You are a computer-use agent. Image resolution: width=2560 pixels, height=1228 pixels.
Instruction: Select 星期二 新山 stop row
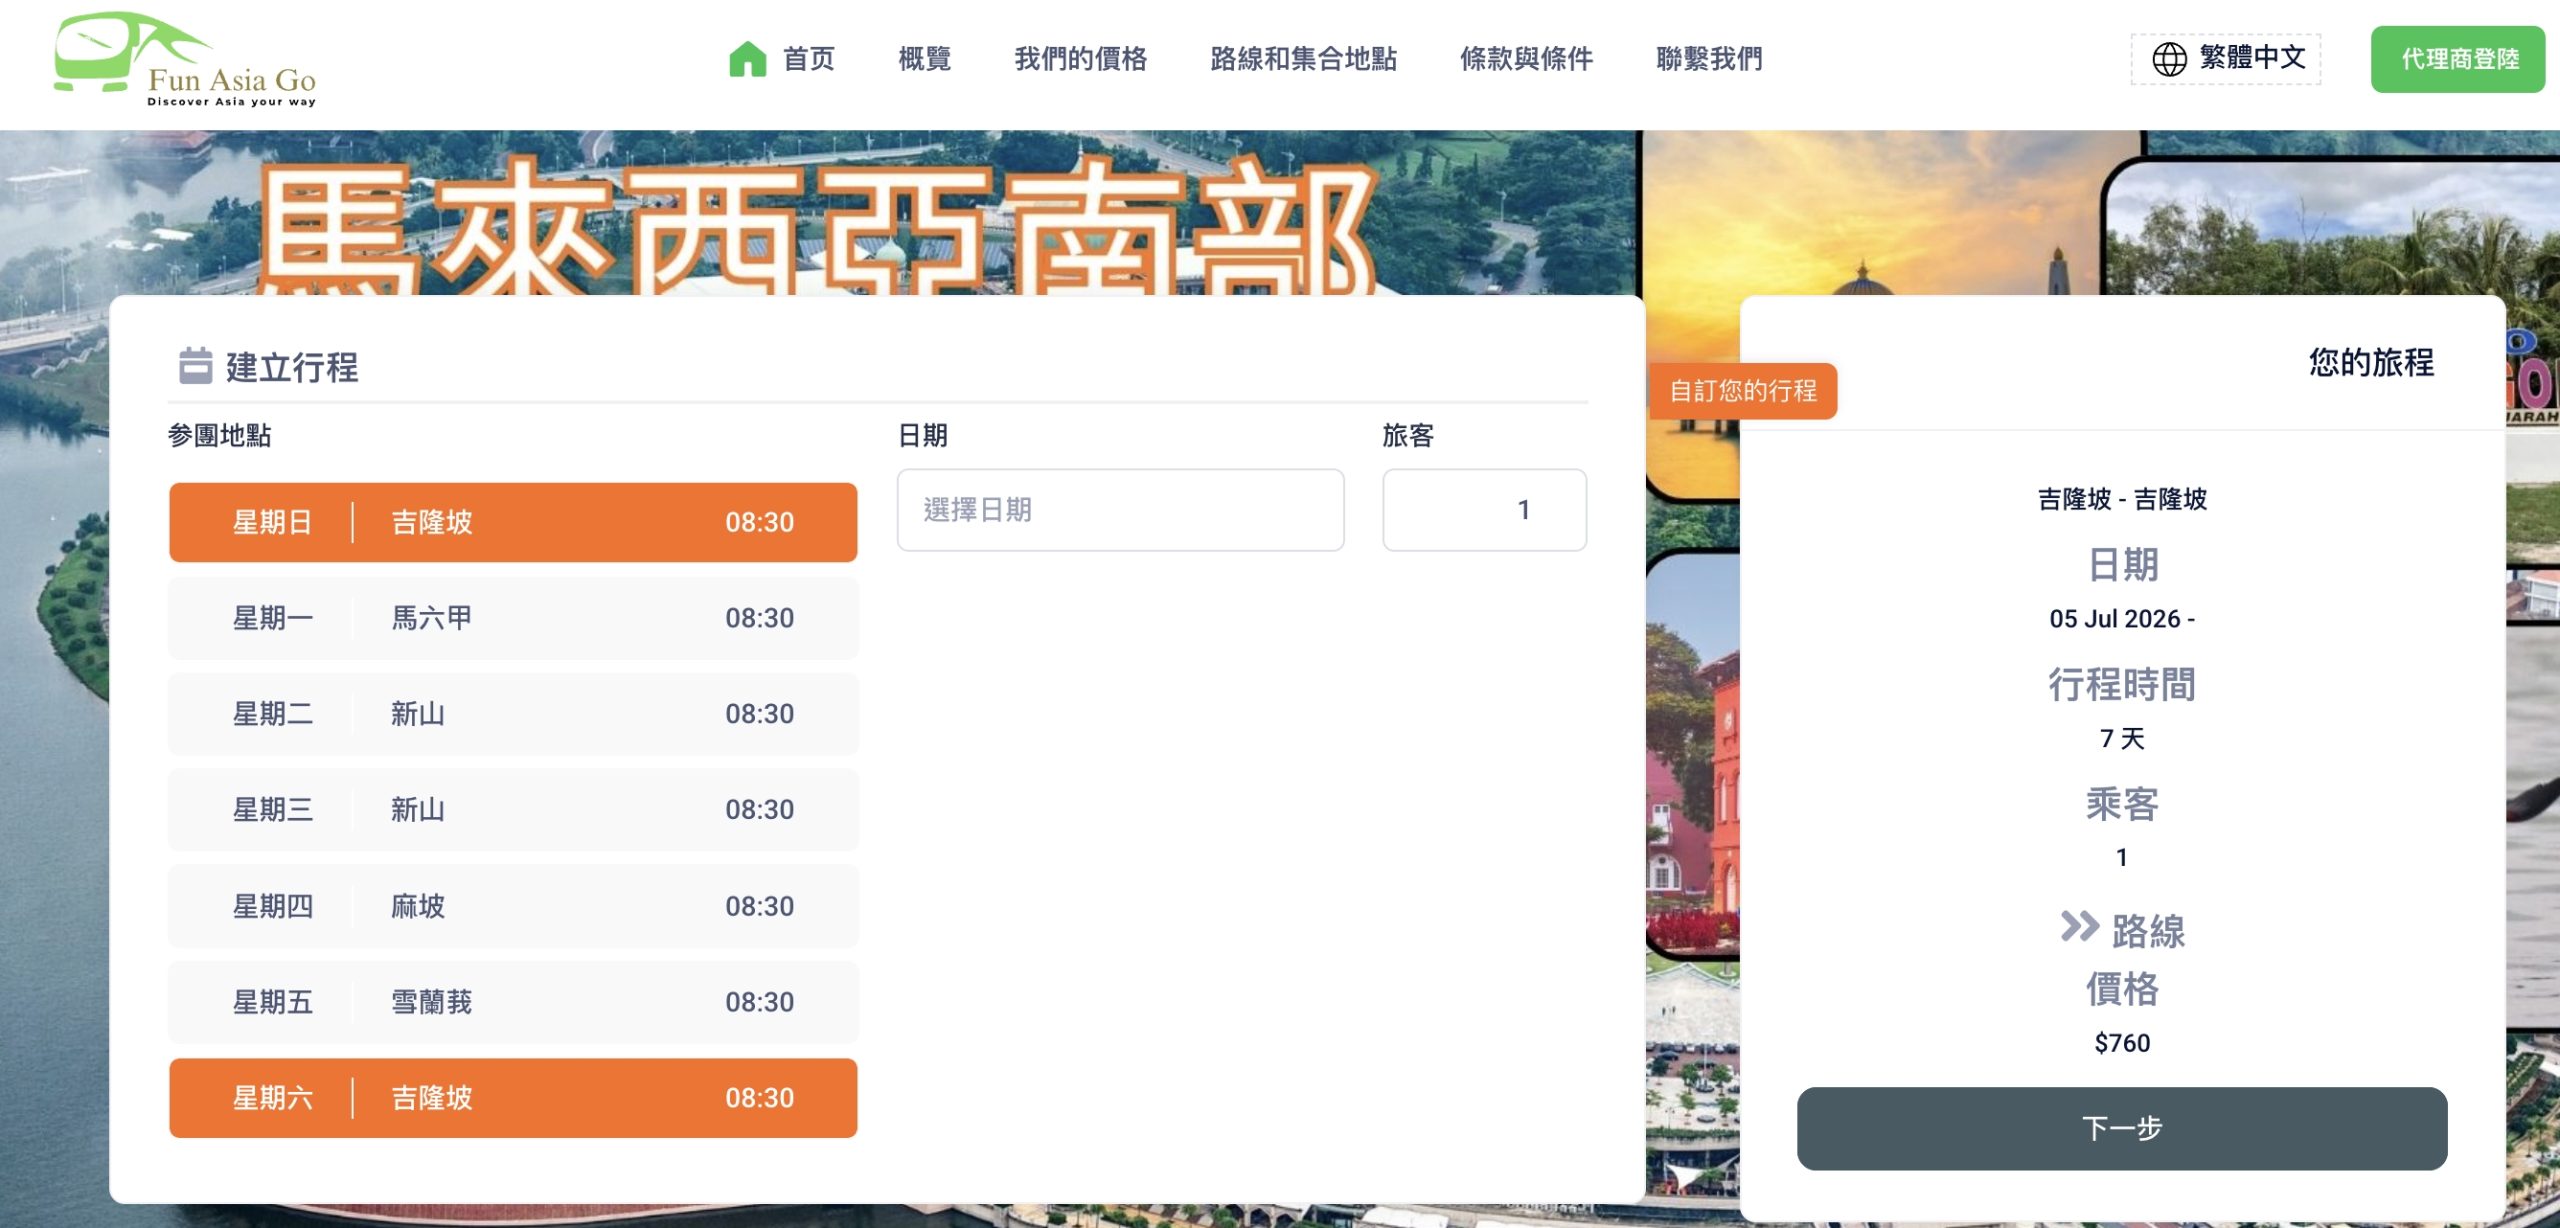point(513,714)
